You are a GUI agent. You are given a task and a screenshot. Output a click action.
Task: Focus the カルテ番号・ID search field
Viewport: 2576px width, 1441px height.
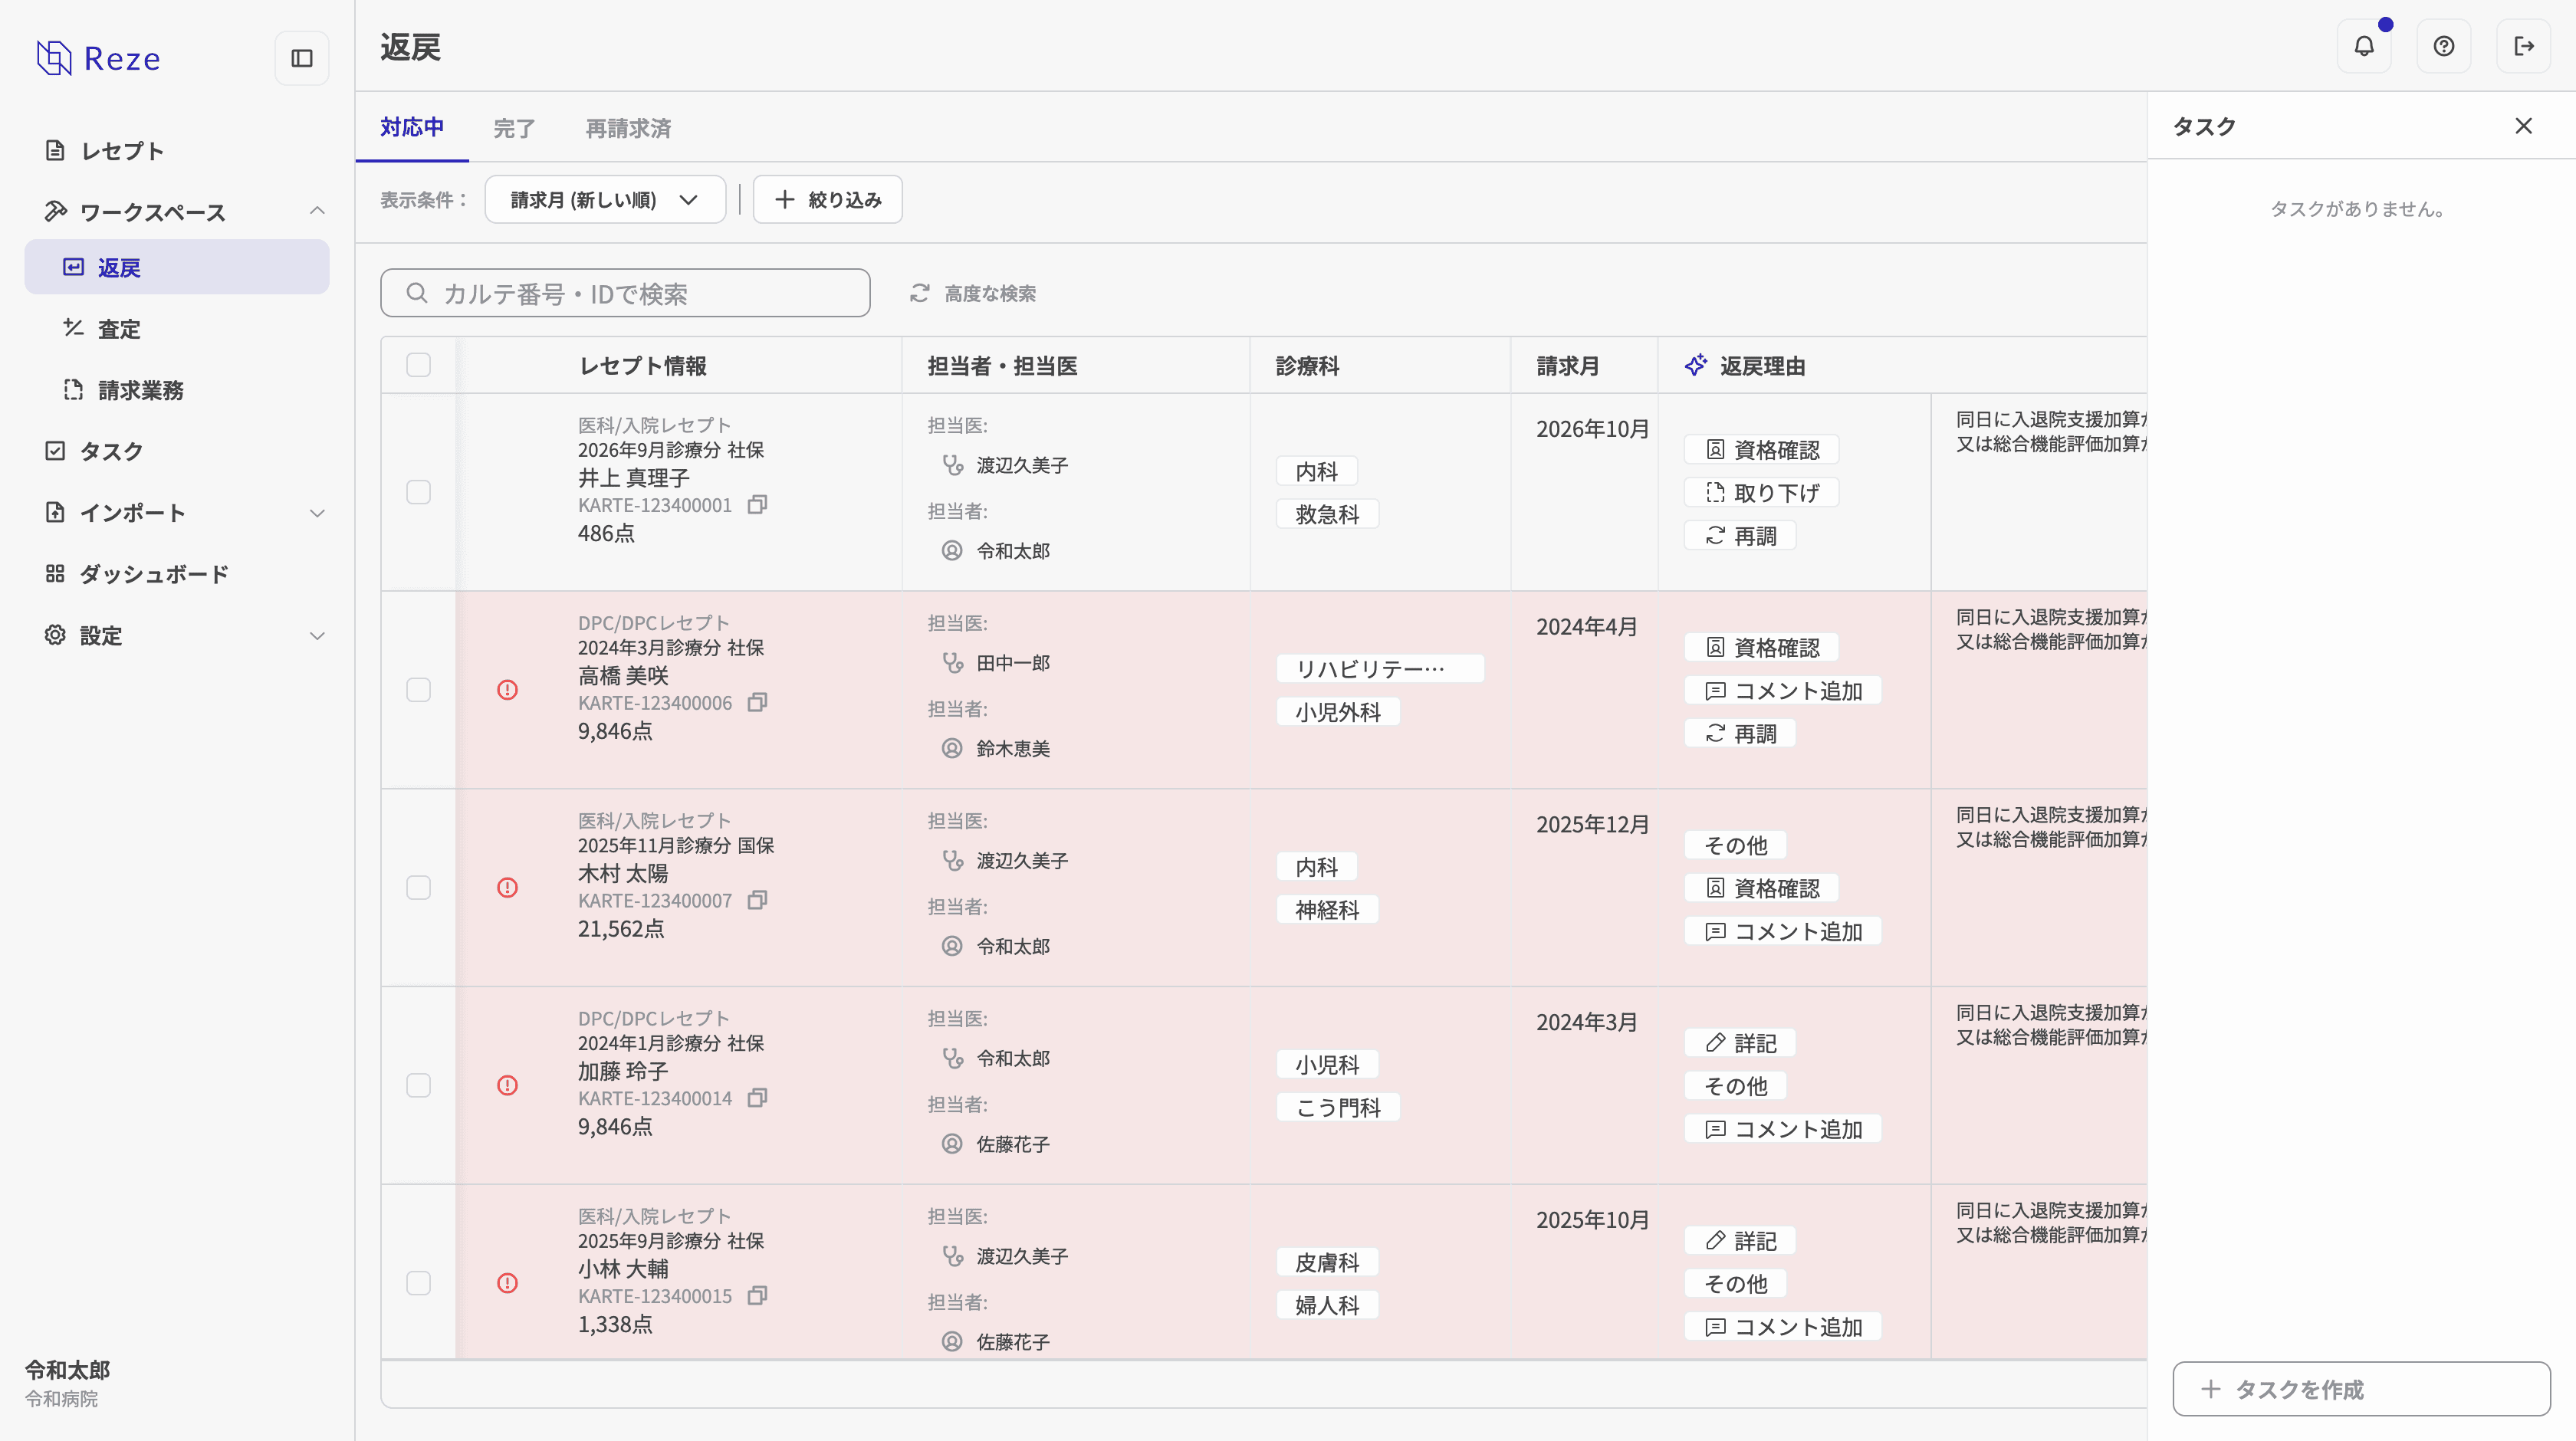click(x=625, y=293)
